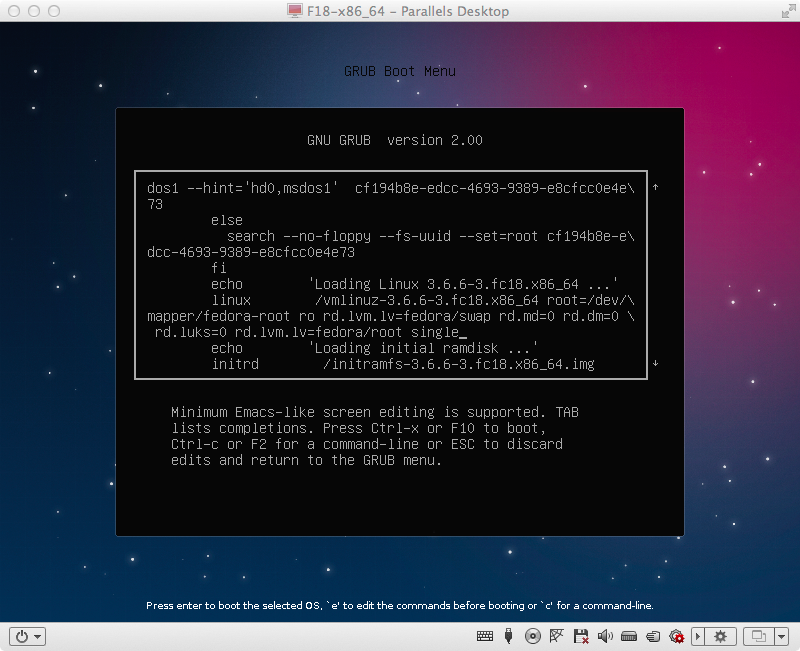The width and height of the screenshot is (800, 651).
Task: Click the '/initramfs-3.6.6-3.fc18.x86_64.img' text
Action: [459, 364]
